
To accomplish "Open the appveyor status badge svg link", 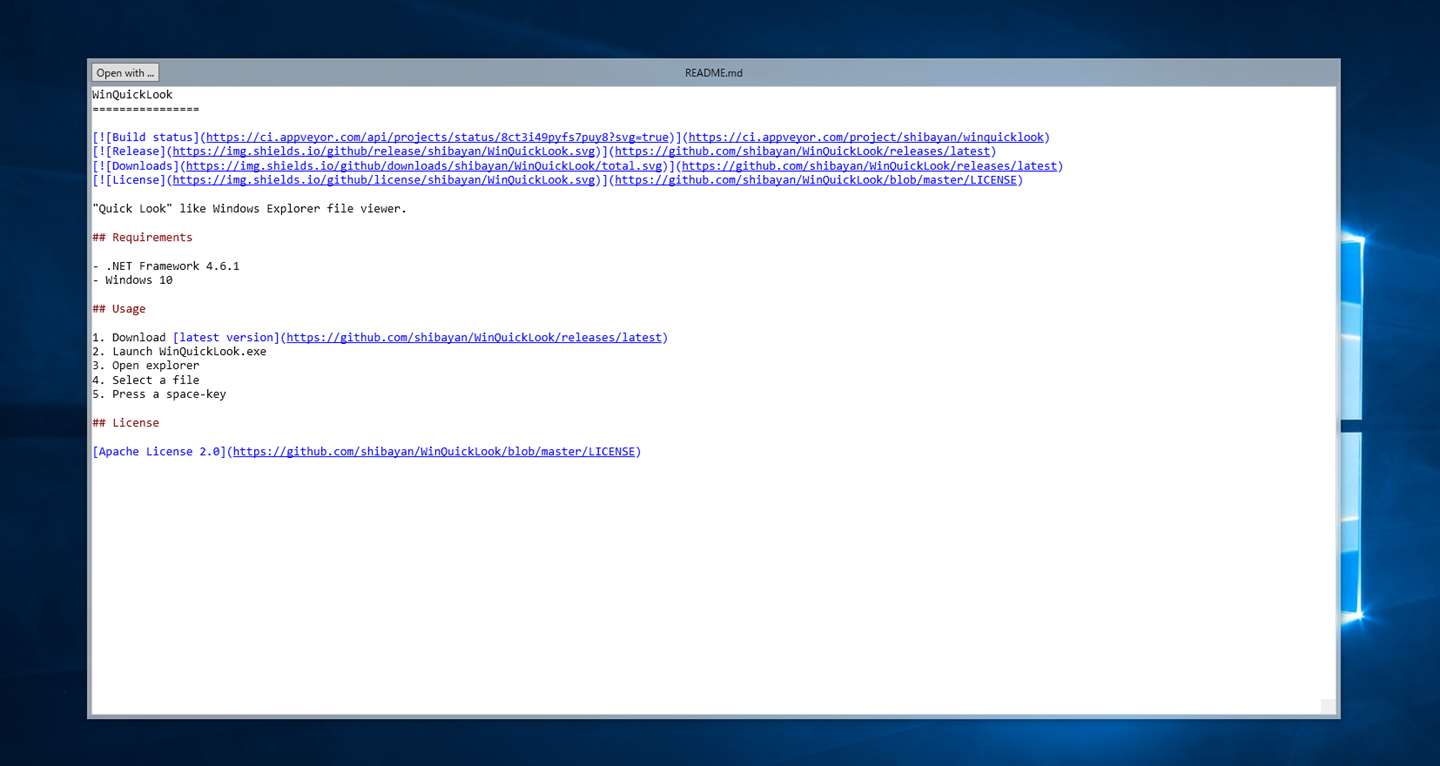I will pyautogui.click(x=438, y=138).
